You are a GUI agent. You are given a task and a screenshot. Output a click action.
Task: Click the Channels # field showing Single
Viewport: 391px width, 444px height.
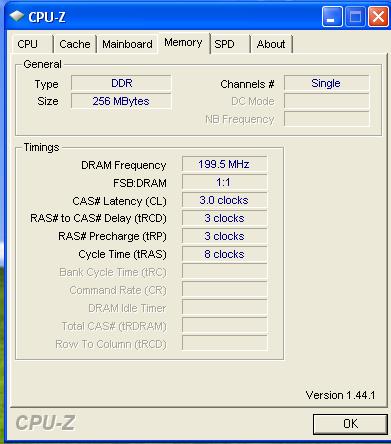326,83
